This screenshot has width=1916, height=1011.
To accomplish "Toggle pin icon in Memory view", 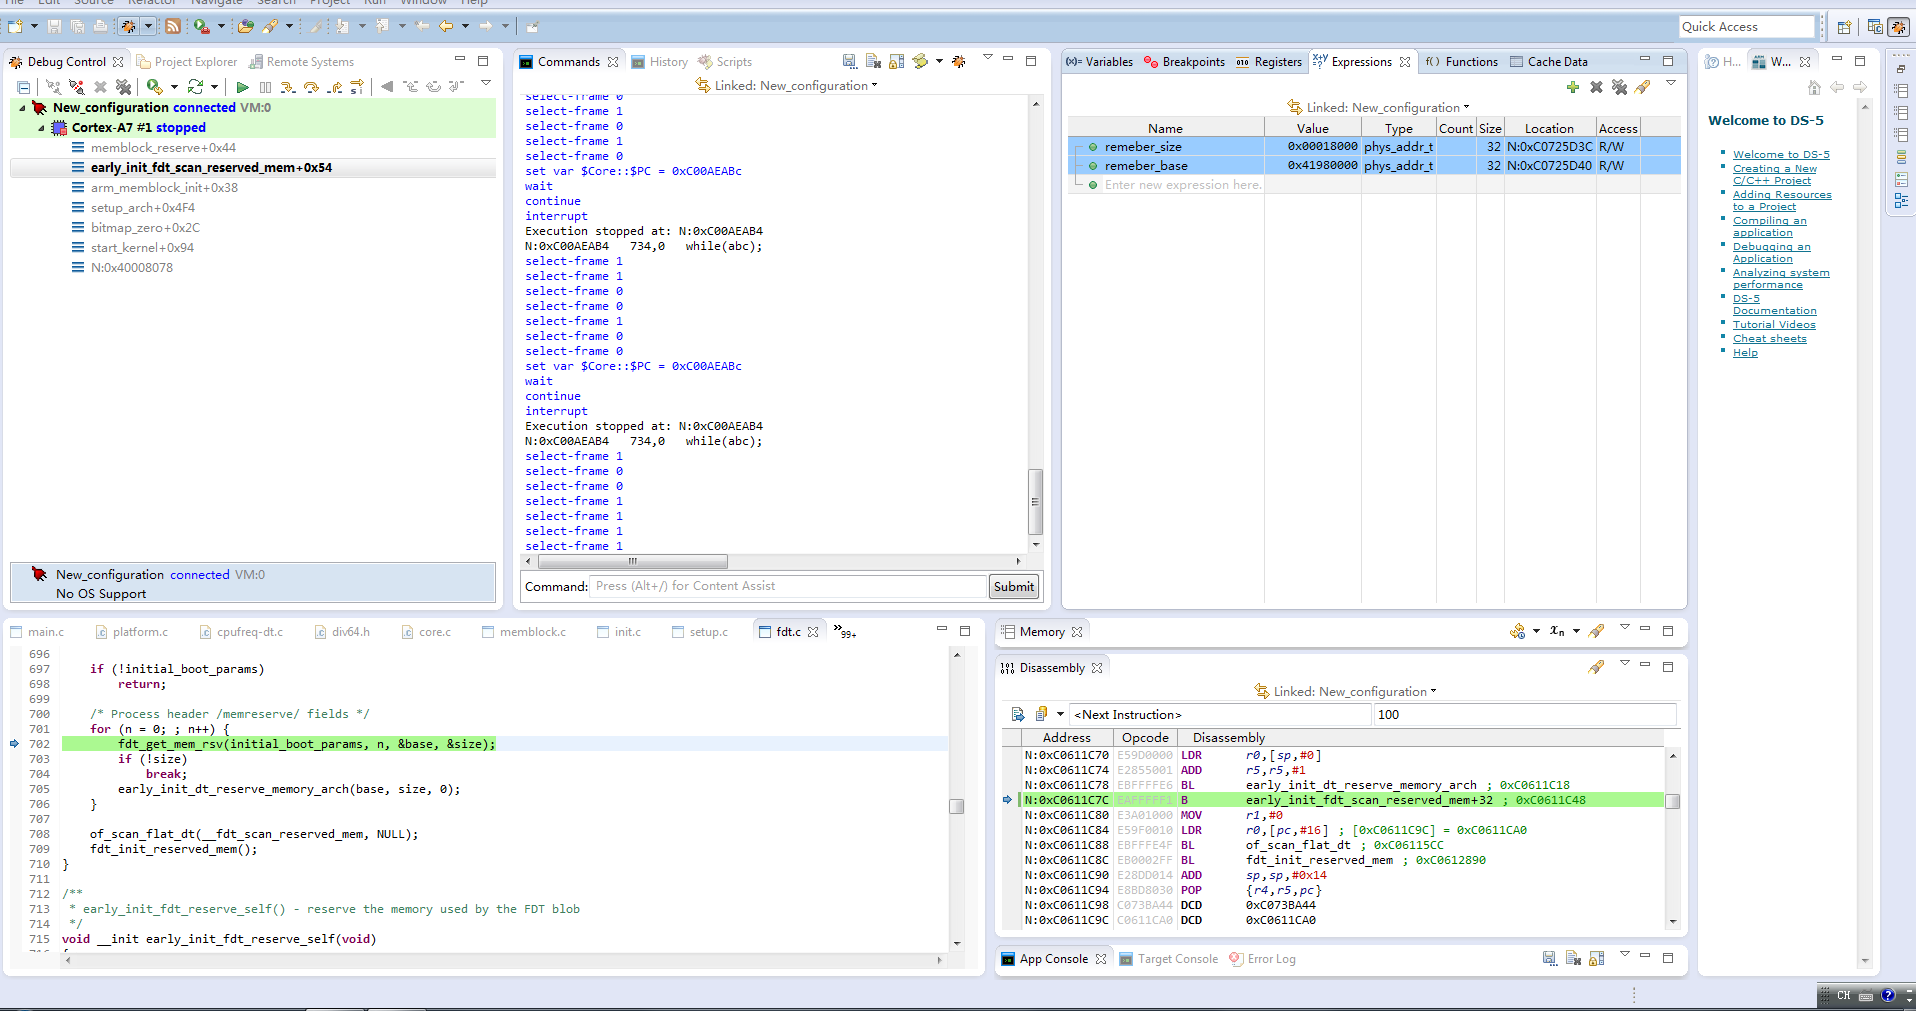I will click(x=1596, y=631).
